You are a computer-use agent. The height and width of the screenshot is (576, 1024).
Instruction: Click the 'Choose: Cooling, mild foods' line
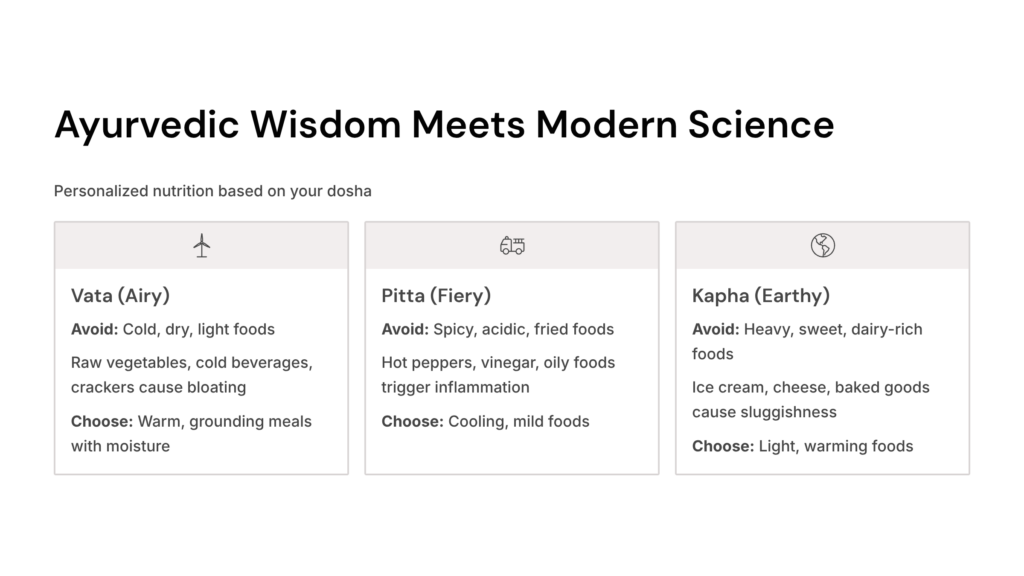(485, 421)
